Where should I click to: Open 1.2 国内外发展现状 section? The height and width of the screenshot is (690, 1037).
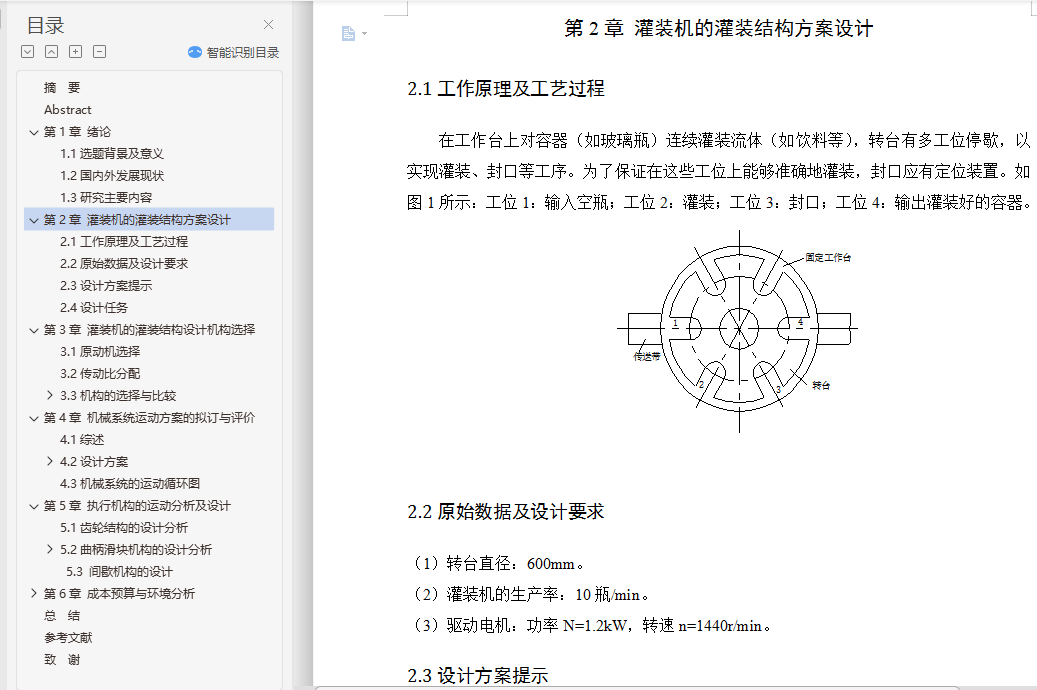[112, 175]
